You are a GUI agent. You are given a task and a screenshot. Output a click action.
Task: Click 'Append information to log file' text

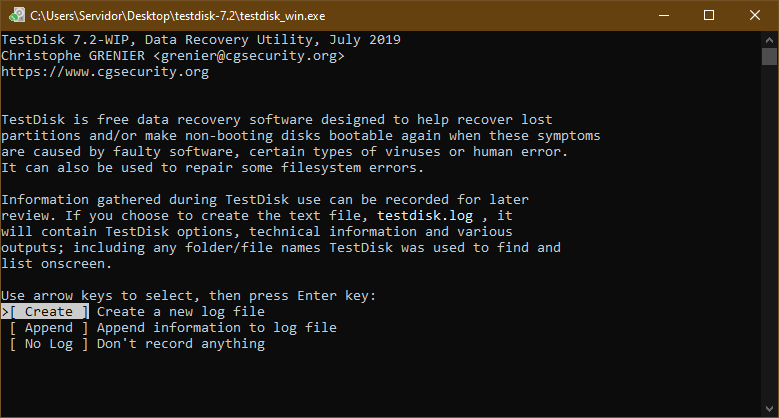[x=217, y=328]
